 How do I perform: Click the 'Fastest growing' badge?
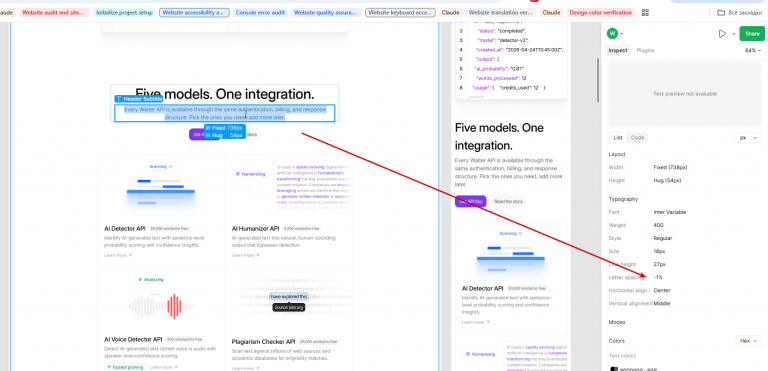pyautogui.click(x=125, y=367)
